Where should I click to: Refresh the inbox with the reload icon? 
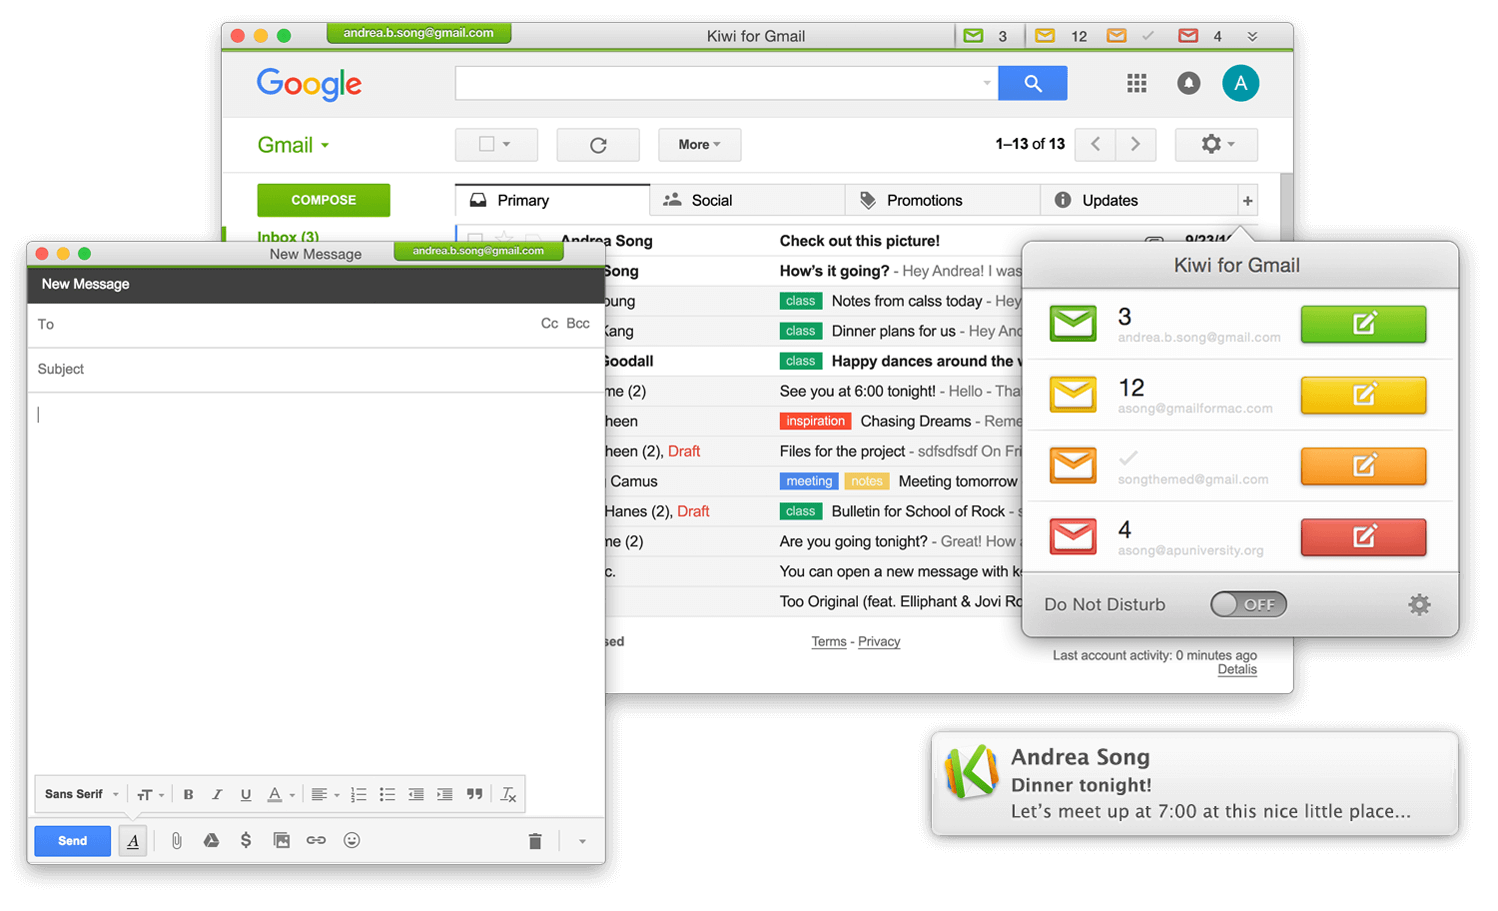click(598, 145)
